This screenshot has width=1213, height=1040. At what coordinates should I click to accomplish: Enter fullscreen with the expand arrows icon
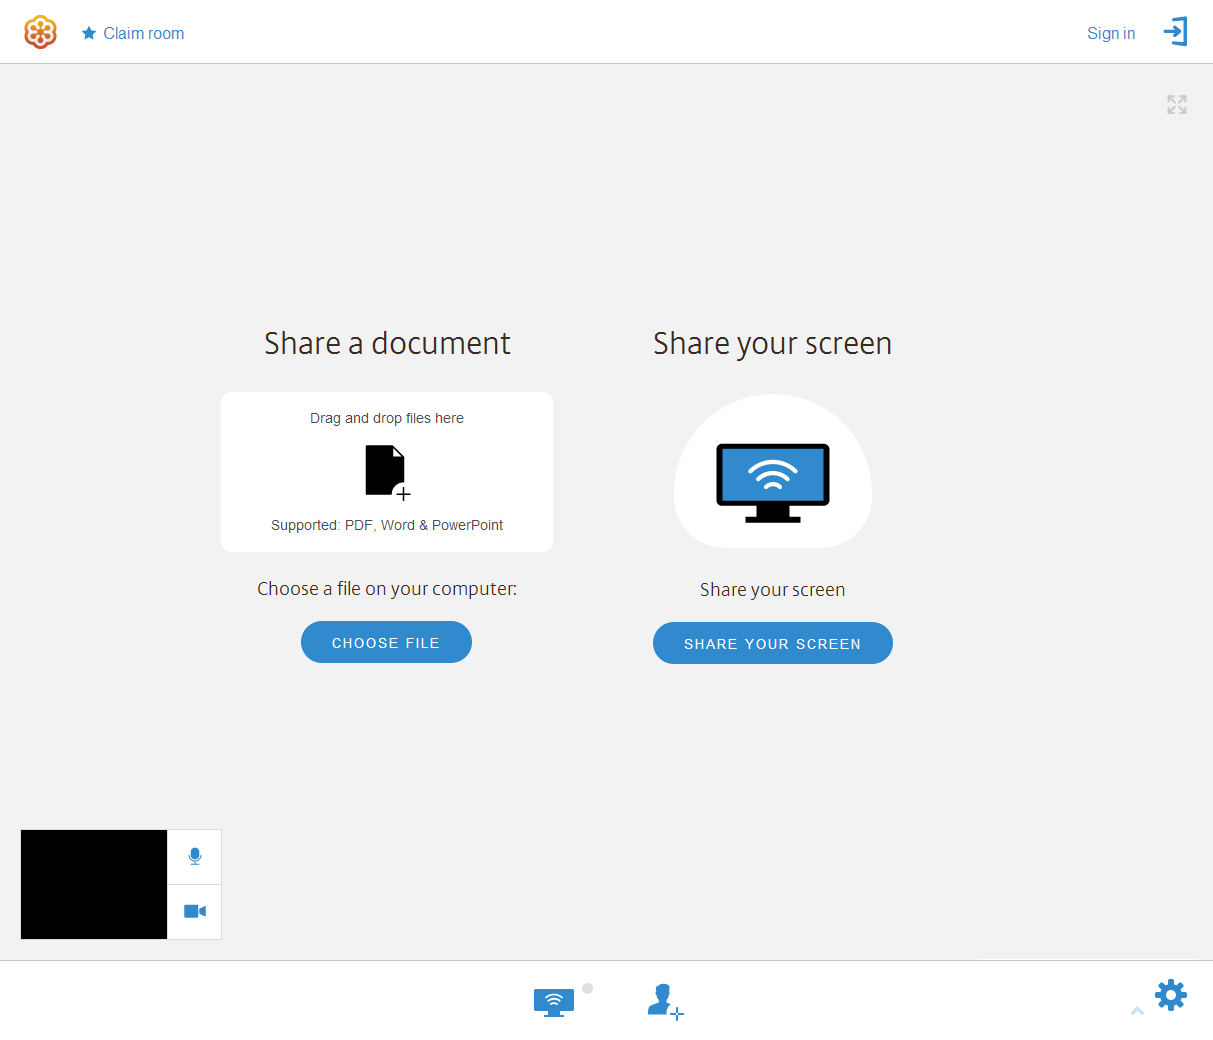[x=1177, y=104]
